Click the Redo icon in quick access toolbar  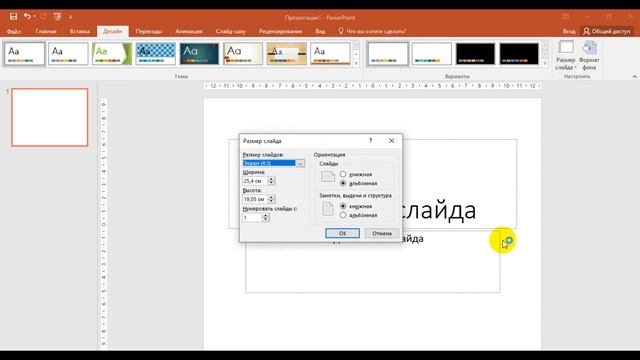click(x=43, y=16)
